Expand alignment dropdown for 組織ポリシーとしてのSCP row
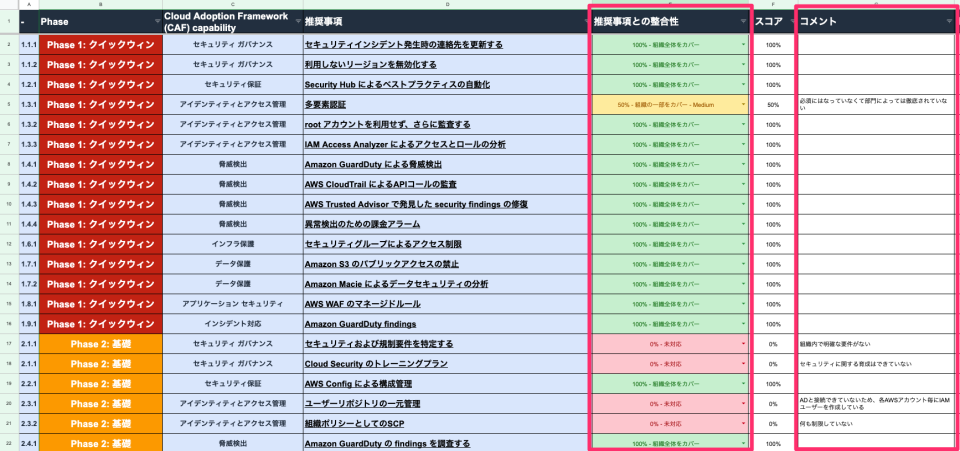This screenshot has width=960, height=451. 743,423
